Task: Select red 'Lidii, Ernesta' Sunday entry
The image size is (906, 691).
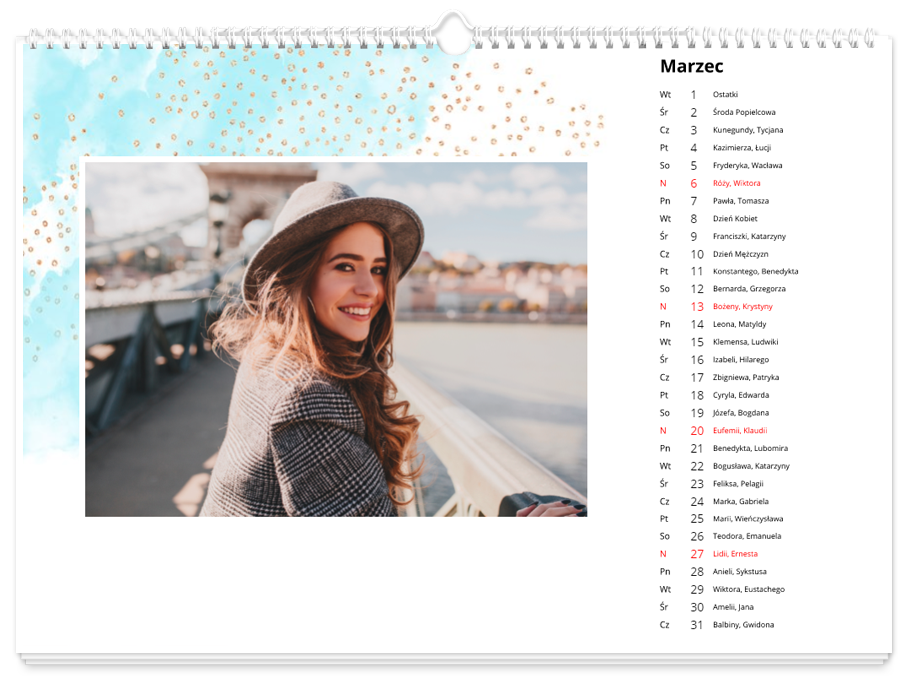Action: coord(735,554)
